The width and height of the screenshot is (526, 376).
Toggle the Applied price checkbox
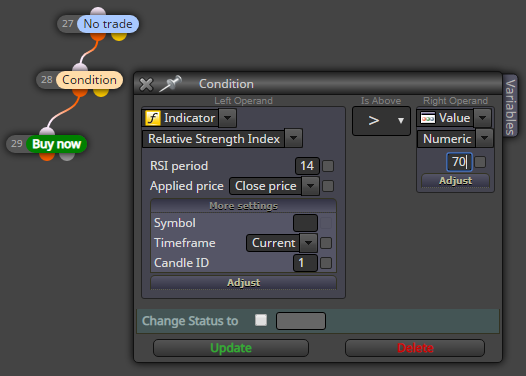point(328,186)
